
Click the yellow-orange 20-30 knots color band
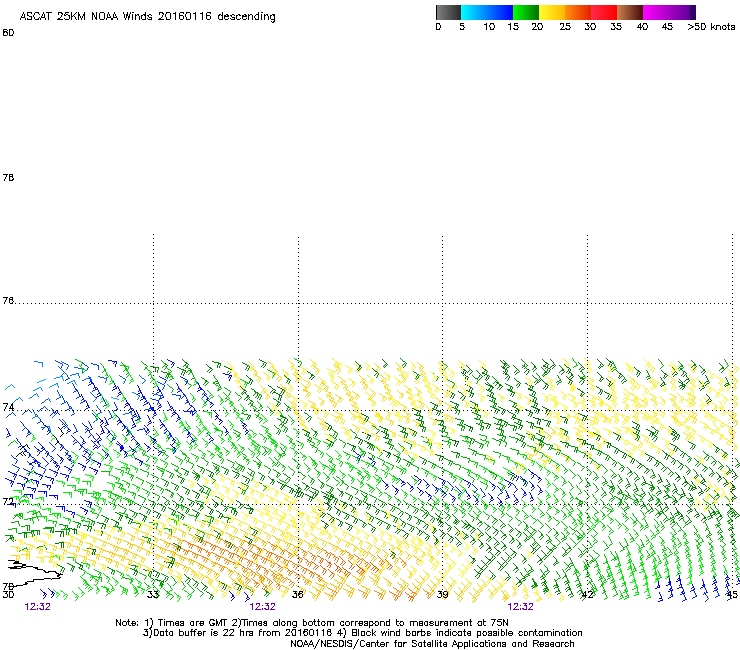click(x=565, y=12)
